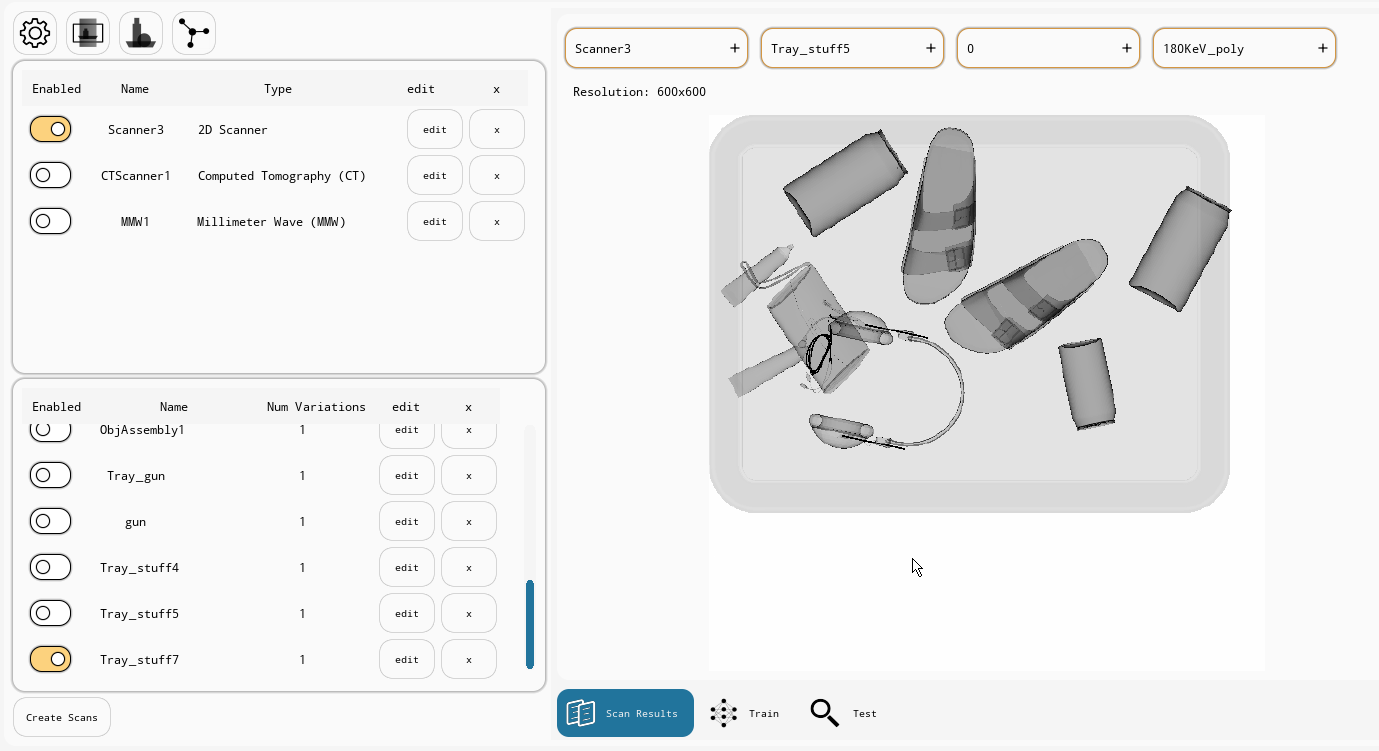The width and height of the screenshot is (1379, 751).
Task: Click edit button for CTScanner1
Action: (434, 175)
